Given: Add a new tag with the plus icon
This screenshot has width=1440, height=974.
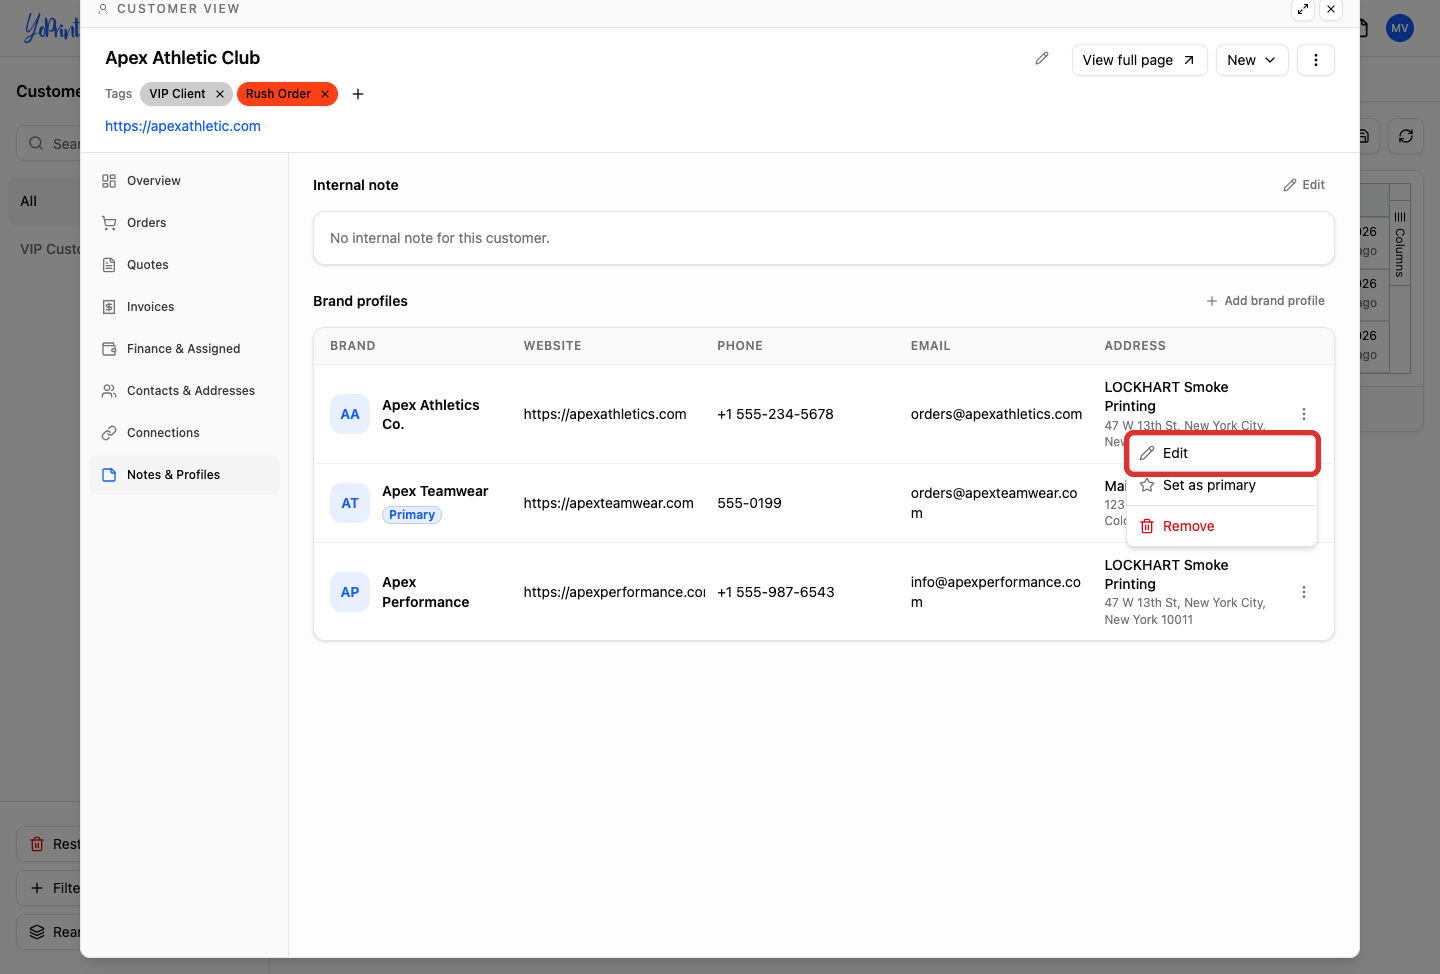Looking at the screenshot, I should point(358,94).
